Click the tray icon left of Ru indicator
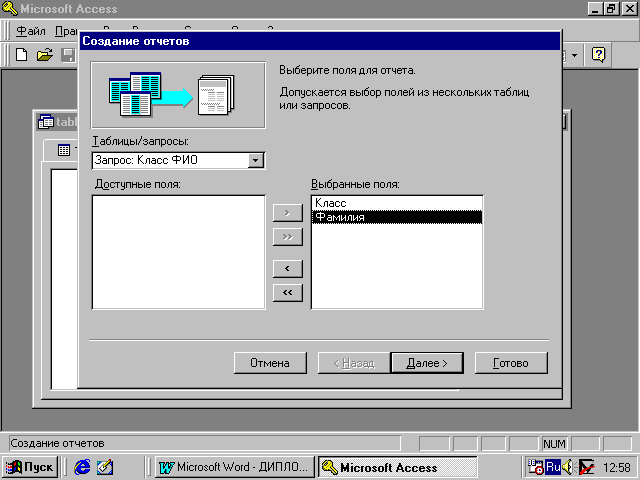This screenshot has width=640, height=480. (x=536, y=467)
